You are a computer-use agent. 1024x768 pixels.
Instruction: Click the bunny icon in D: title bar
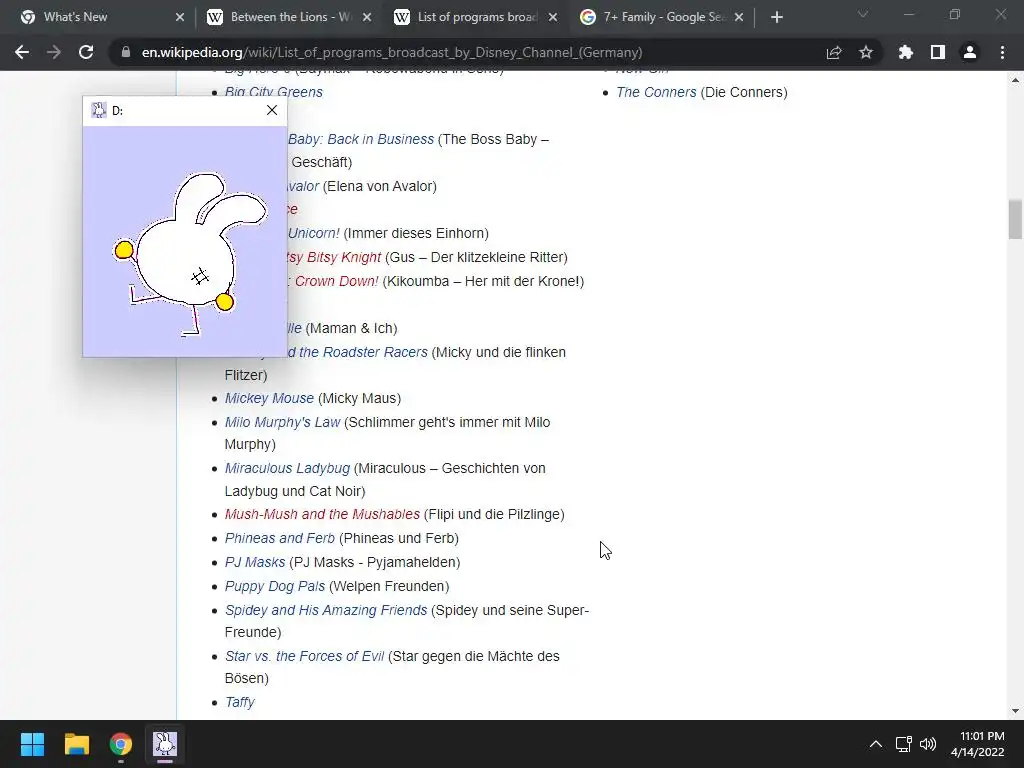[99, 110]
